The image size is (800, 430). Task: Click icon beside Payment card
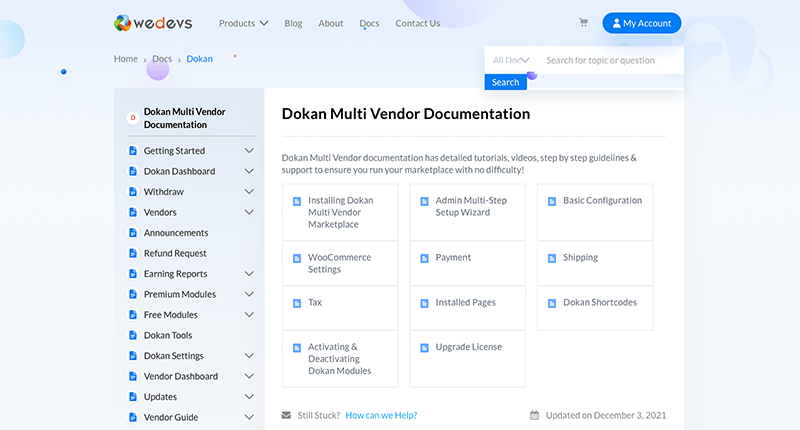tap(424, 259)
